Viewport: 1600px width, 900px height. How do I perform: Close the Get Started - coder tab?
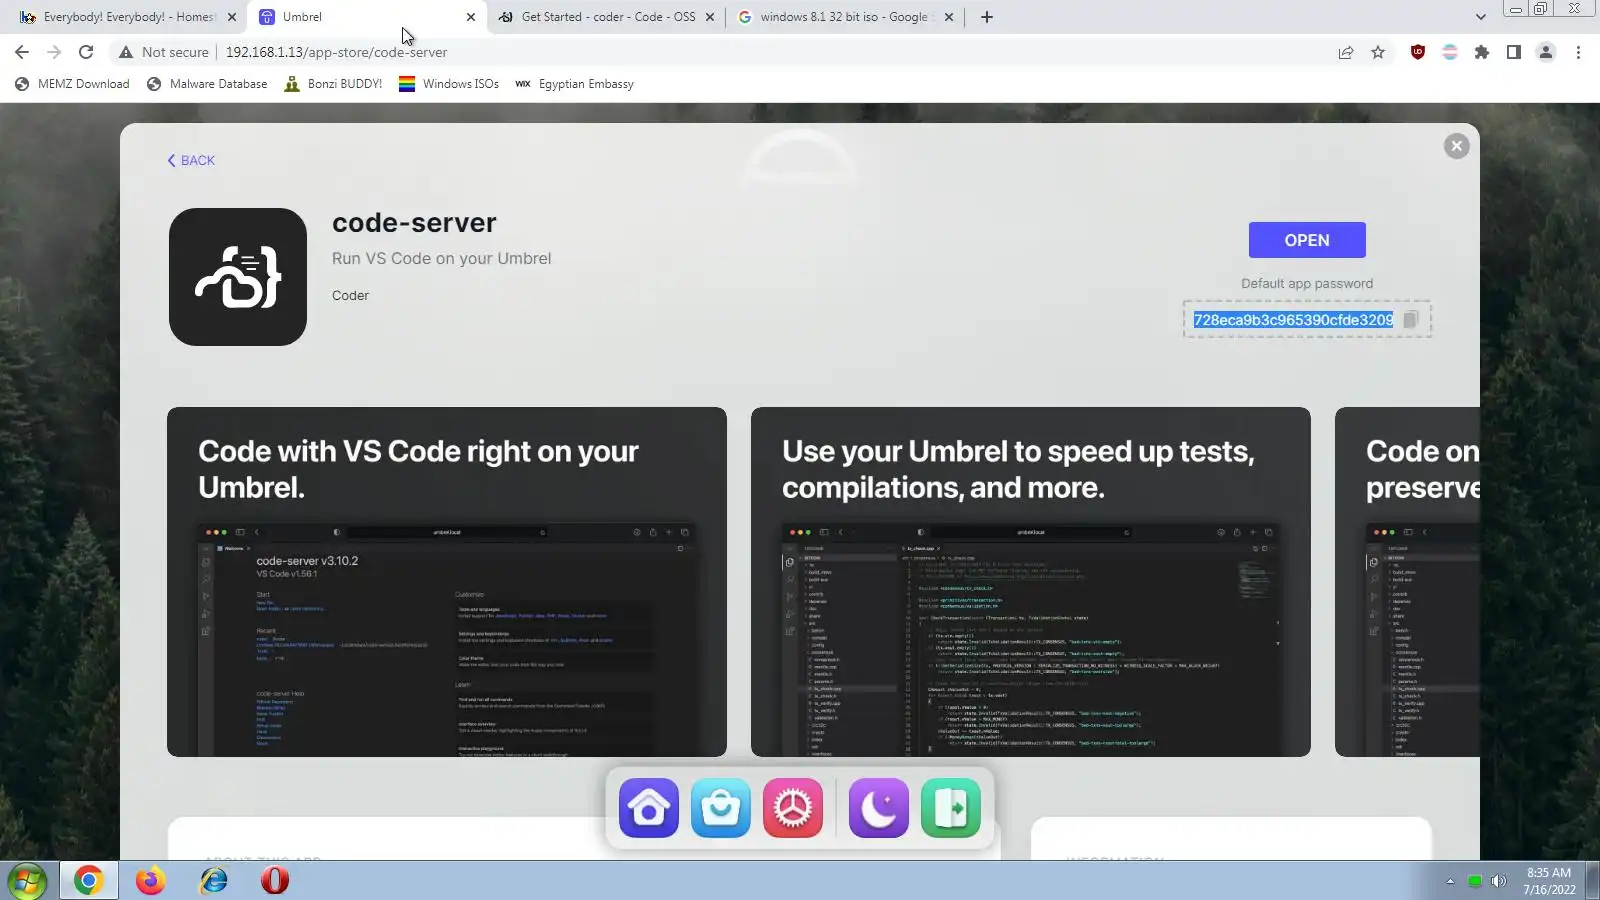coord(710,17)
